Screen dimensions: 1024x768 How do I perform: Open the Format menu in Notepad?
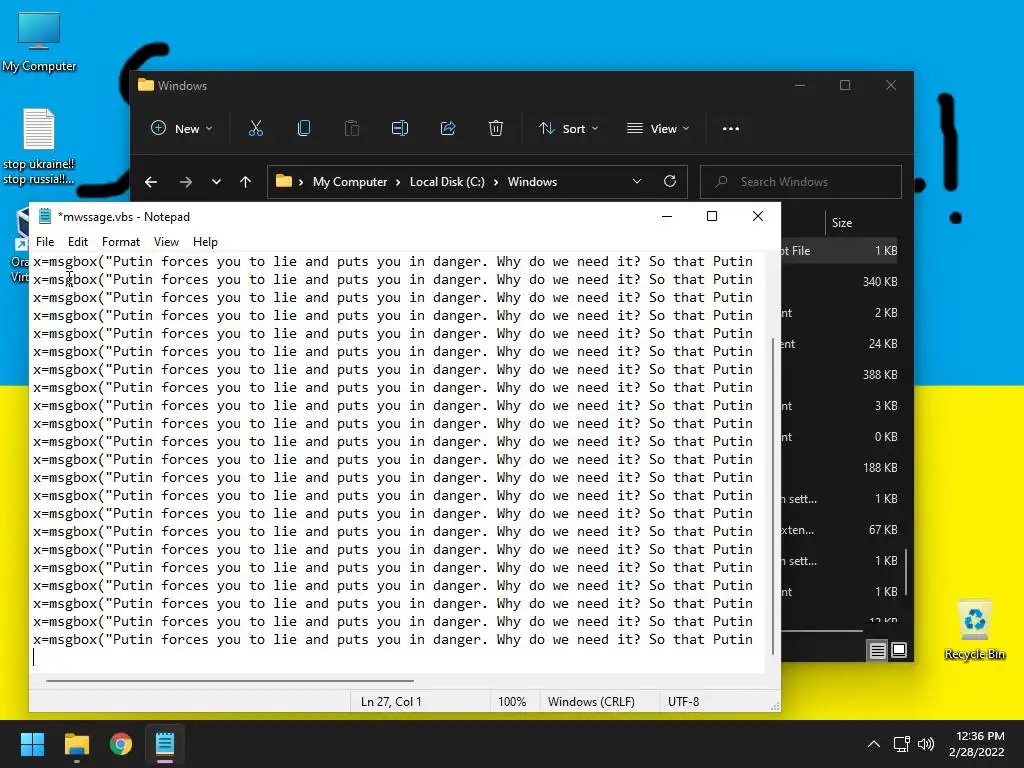point(121,242)
